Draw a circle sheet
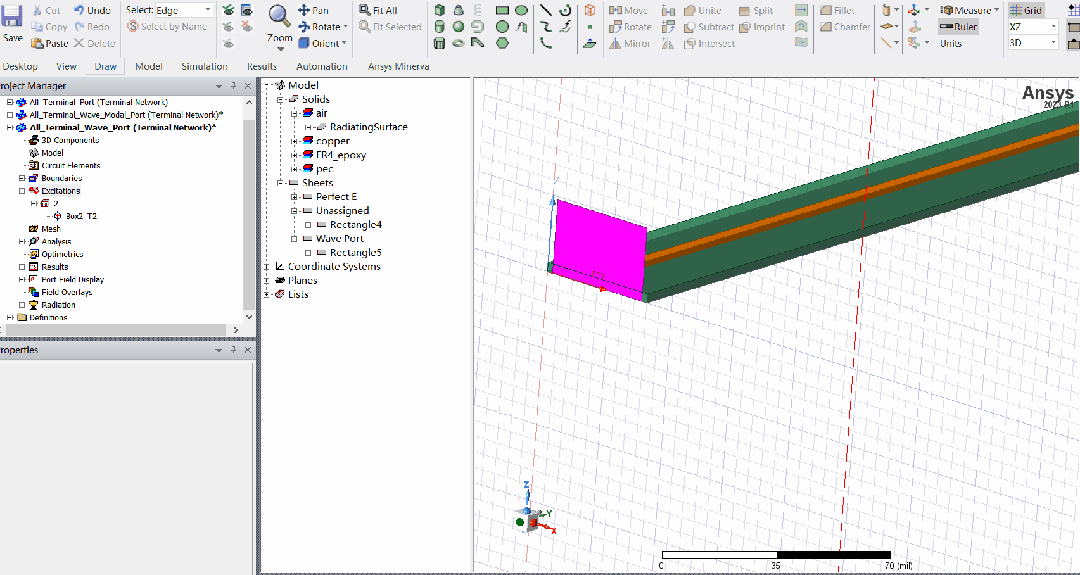1080x575 pixels. coord(503,27)
